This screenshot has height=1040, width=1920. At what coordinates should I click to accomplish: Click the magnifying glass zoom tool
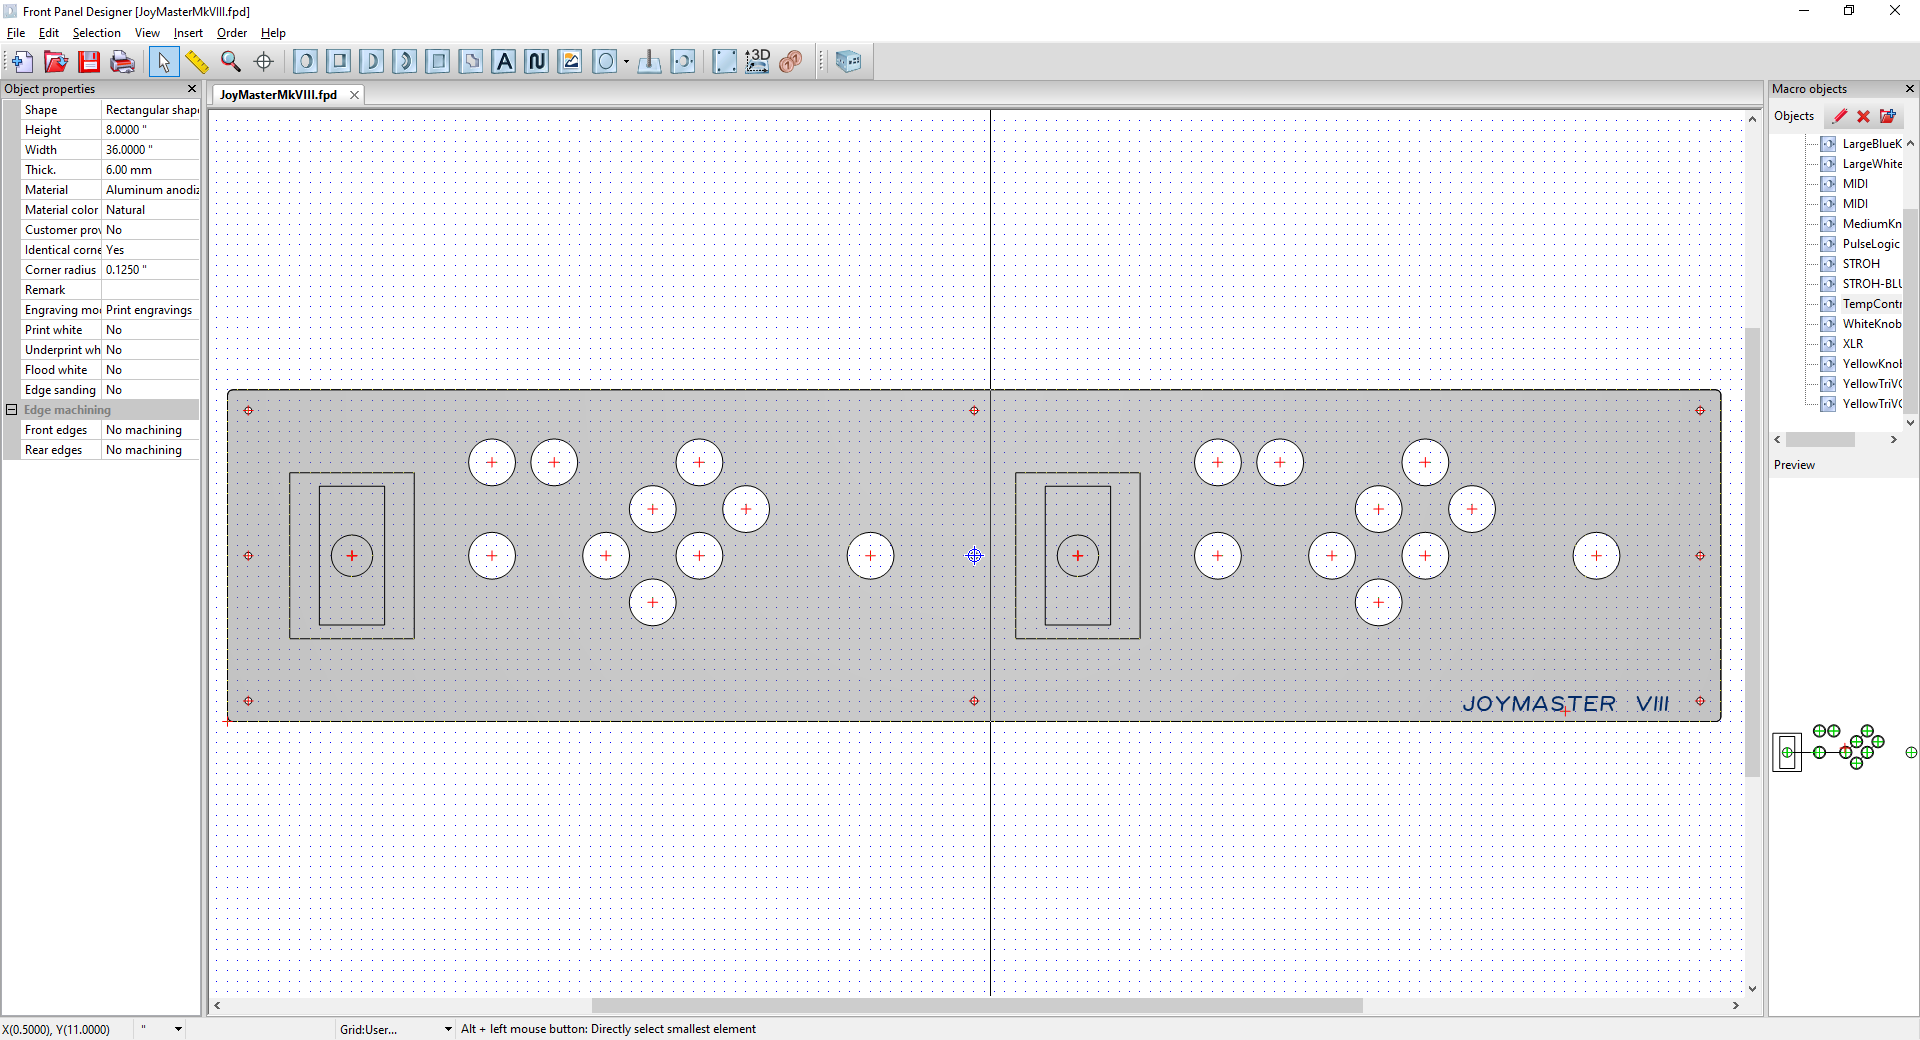click(x=230, y=62)
